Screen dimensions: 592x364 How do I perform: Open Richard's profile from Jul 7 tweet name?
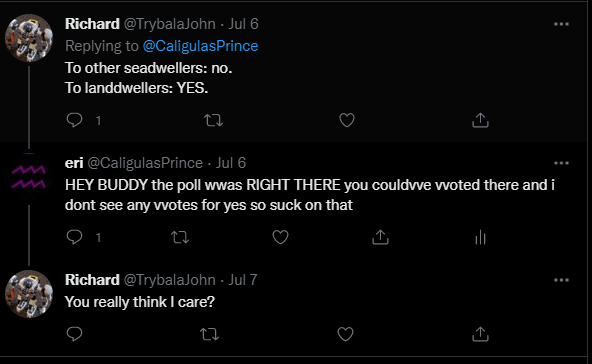(x=92, y=280)
